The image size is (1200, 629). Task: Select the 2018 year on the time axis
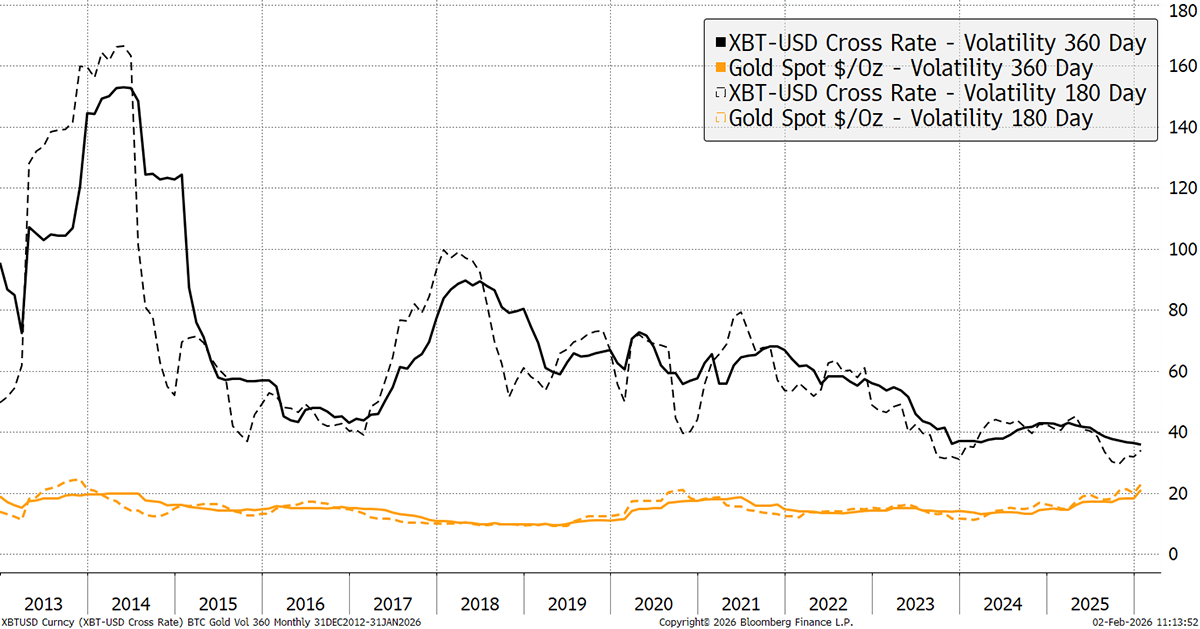(480, 605)
